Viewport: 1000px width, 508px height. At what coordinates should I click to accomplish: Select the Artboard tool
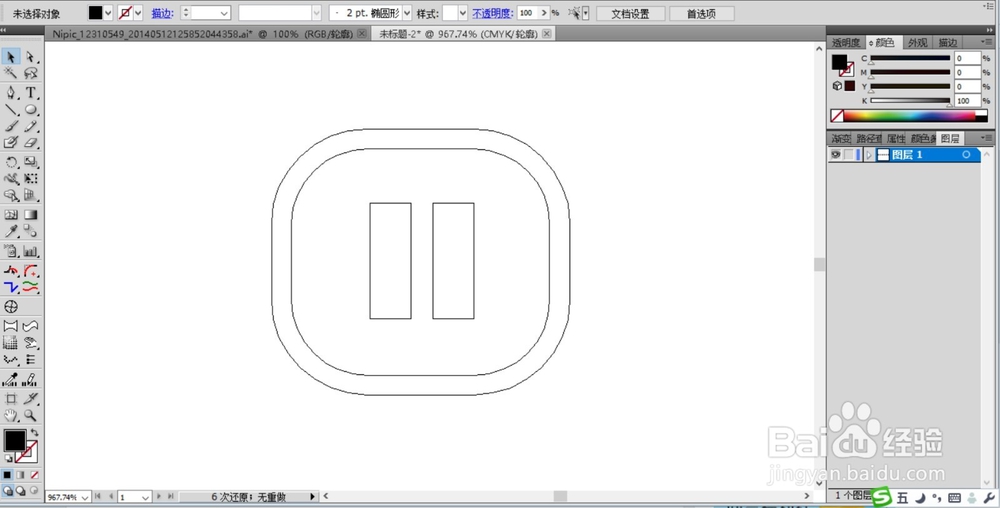coord(11,399)
